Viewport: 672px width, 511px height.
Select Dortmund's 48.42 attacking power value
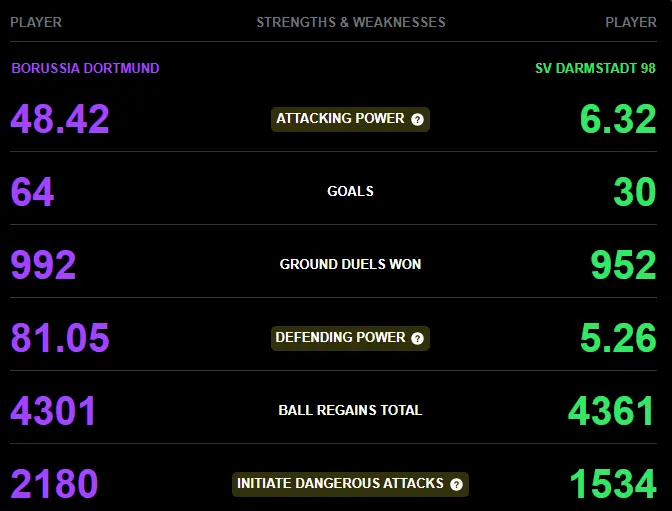tap(60, 119)
